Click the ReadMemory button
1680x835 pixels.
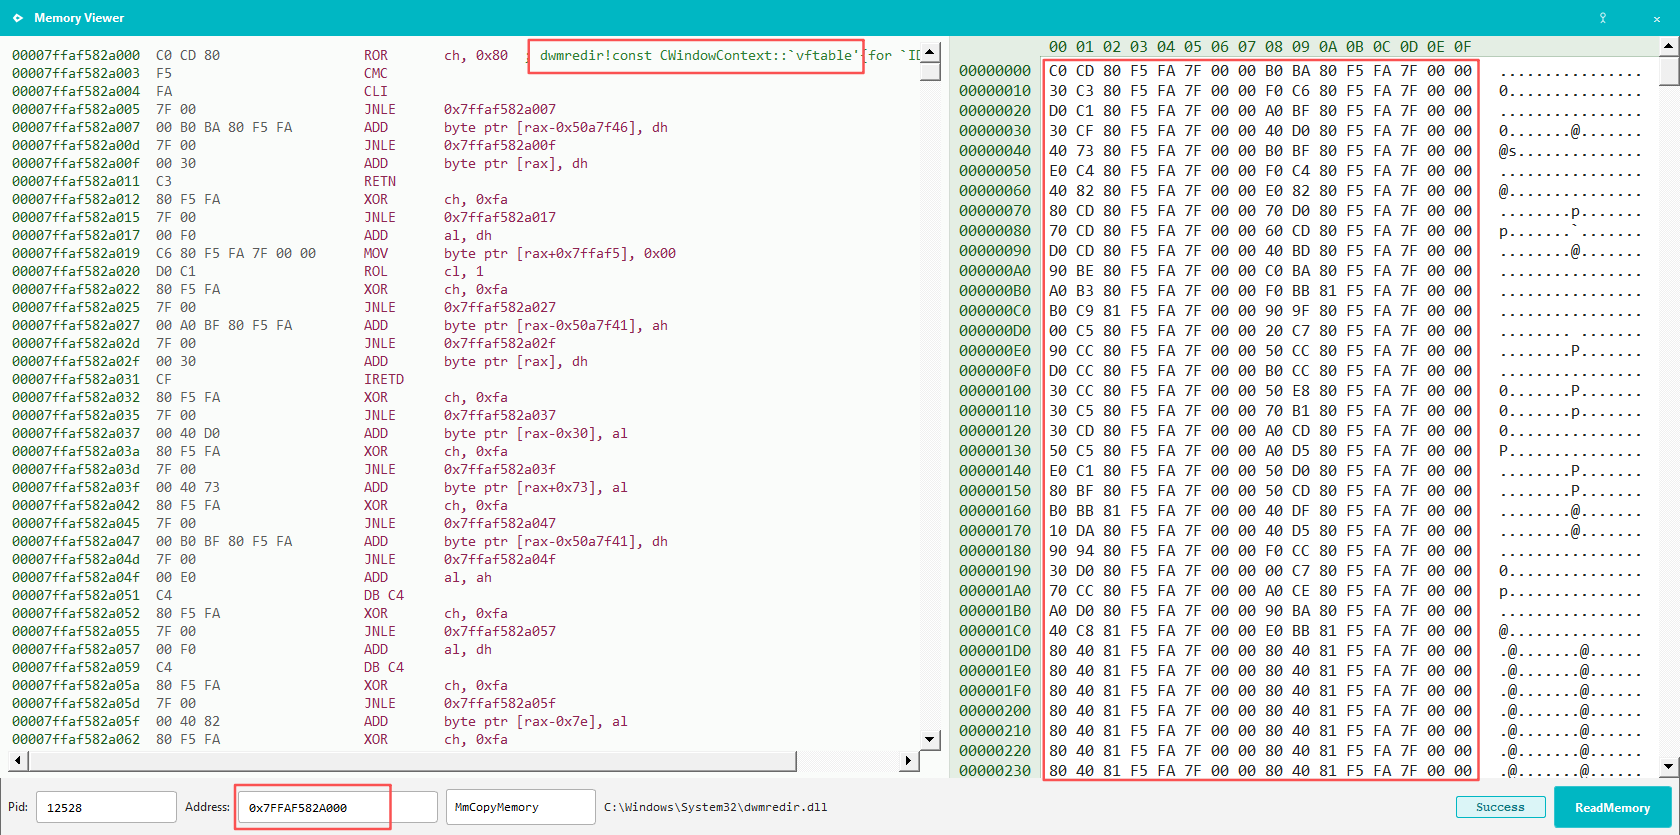pos(1612,807)
